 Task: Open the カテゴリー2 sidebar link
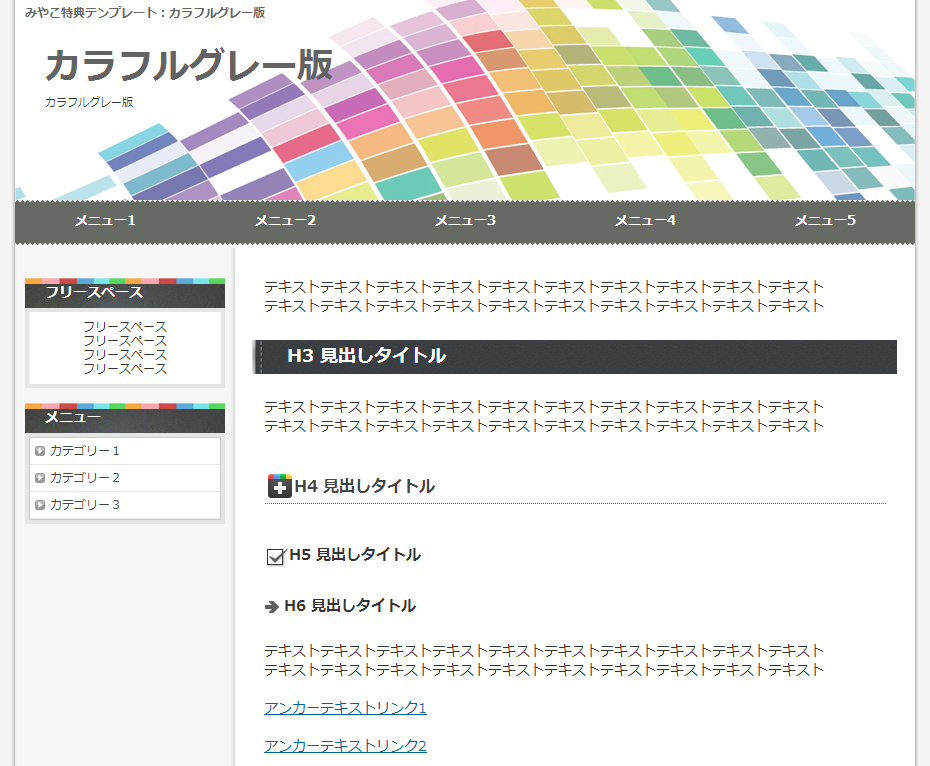pyautogui.click(x=84, y=478)
